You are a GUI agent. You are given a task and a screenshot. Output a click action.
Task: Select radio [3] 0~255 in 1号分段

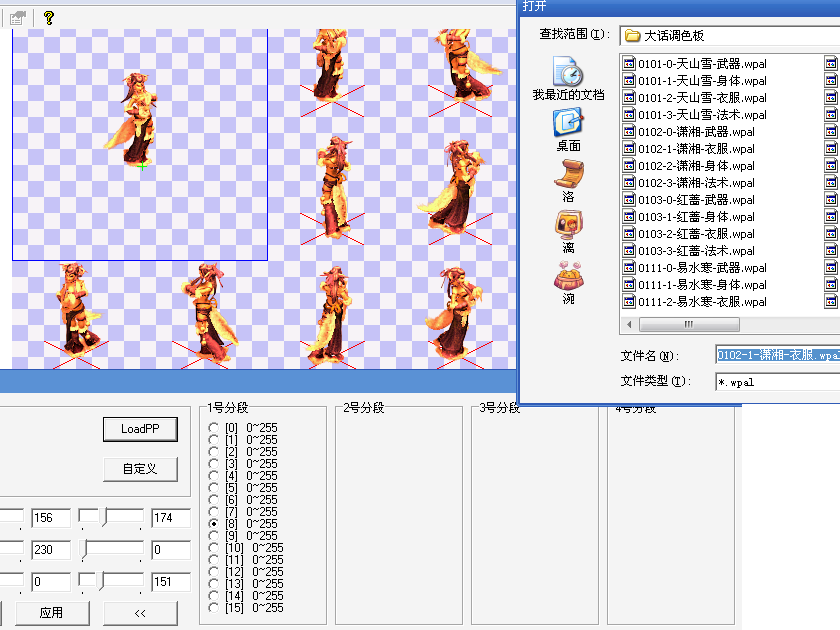(213, 464)
